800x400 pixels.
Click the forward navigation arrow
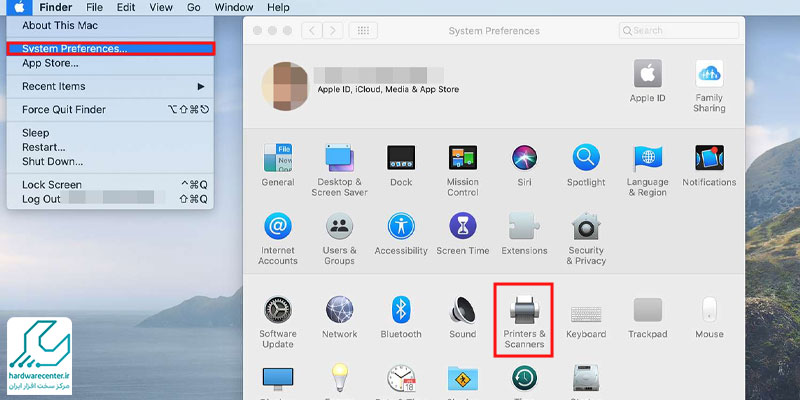pyautogui.click(x=333, y=31)
